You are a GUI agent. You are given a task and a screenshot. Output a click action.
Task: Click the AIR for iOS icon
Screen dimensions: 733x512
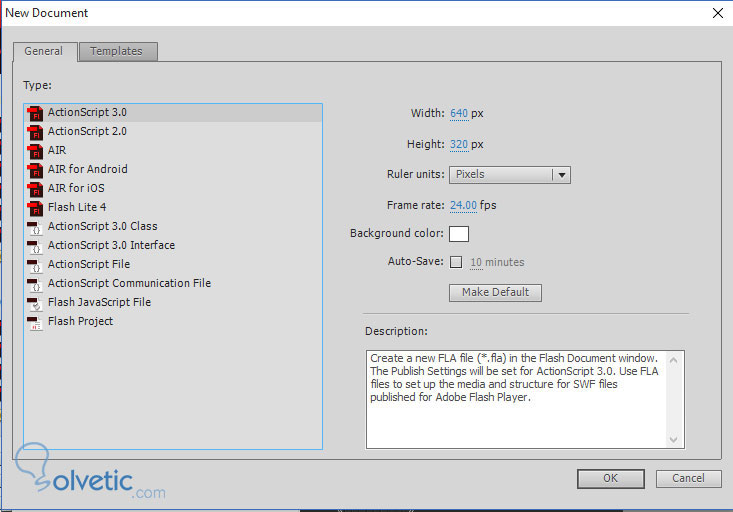click(x=35, y=189)
